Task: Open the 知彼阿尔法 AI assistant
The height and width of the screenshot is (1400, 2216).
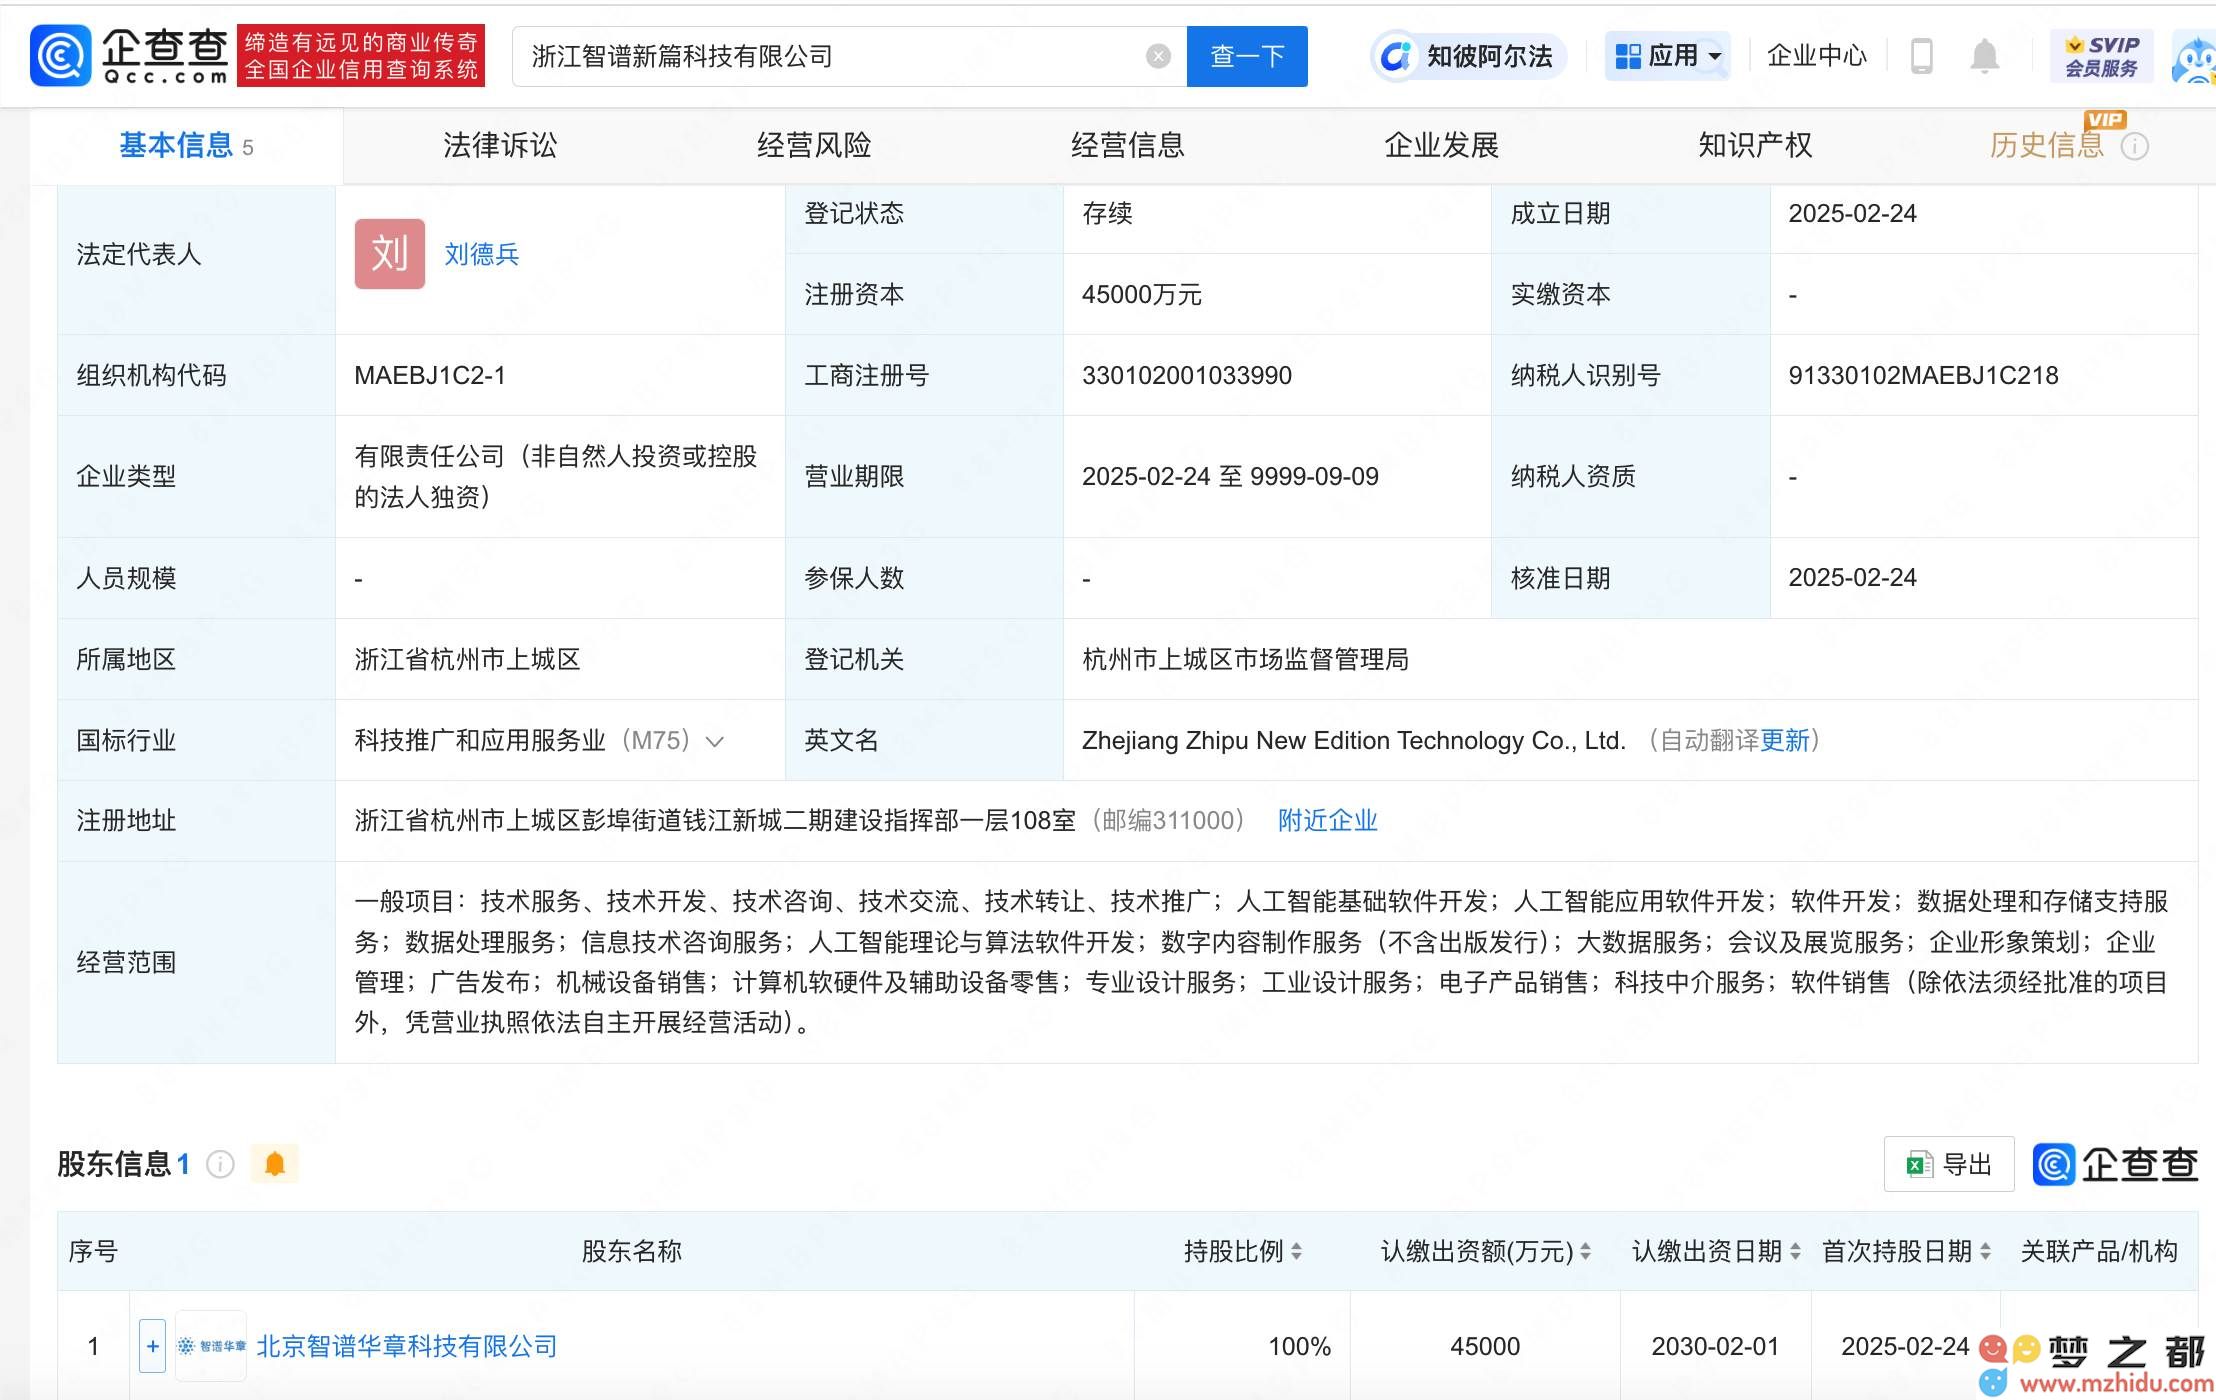Action: pos(1466,56)
